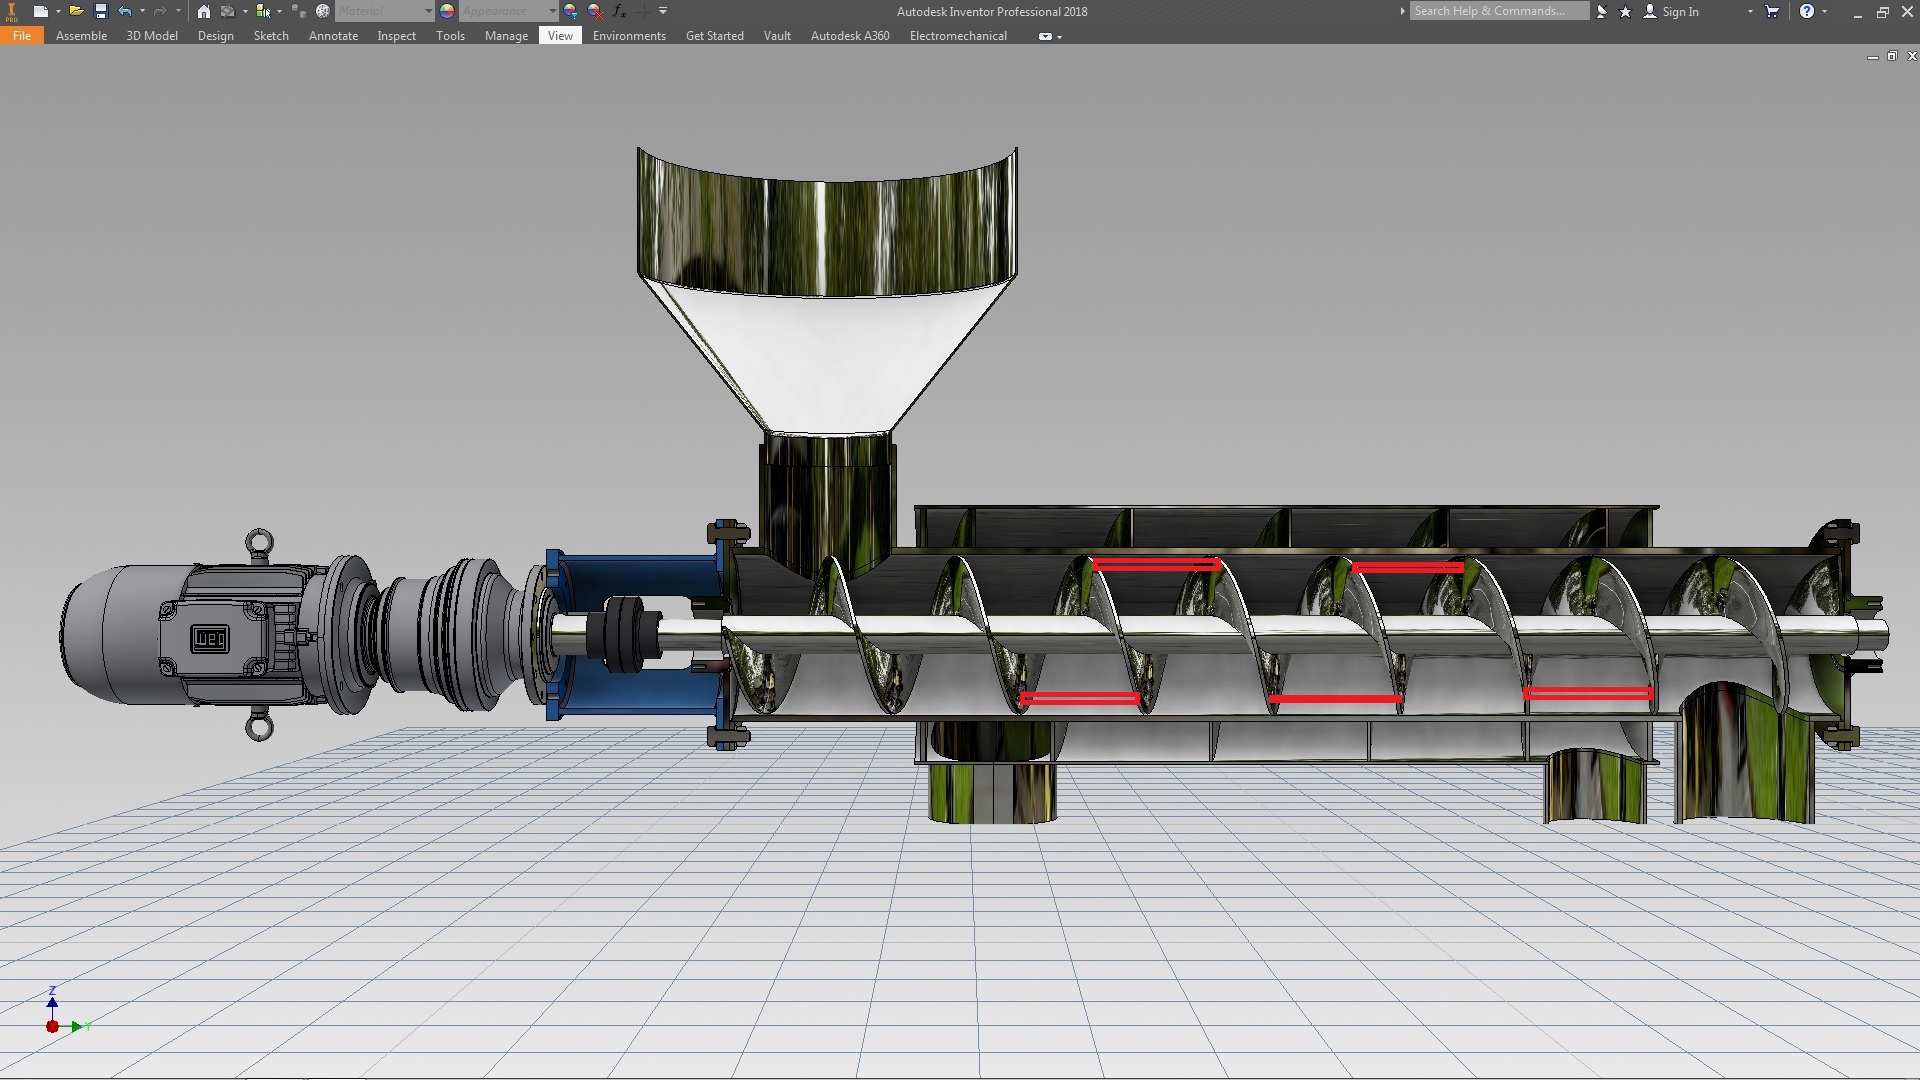Toggle ribbon display with the panel toggle button
The width and height of the screenshot is (1920, 1080).
tap(1045, 36)
